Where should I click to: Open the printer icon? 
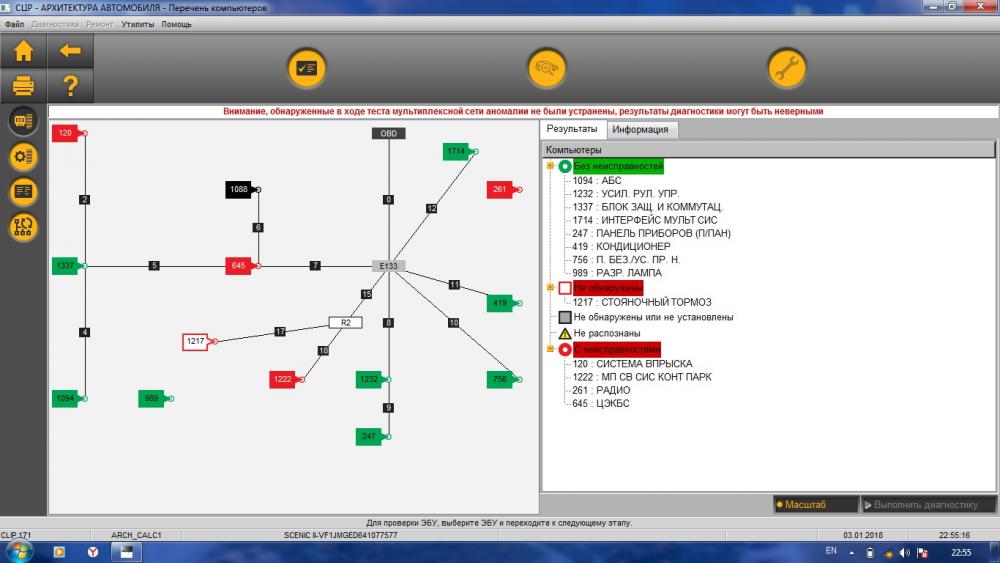24,85
